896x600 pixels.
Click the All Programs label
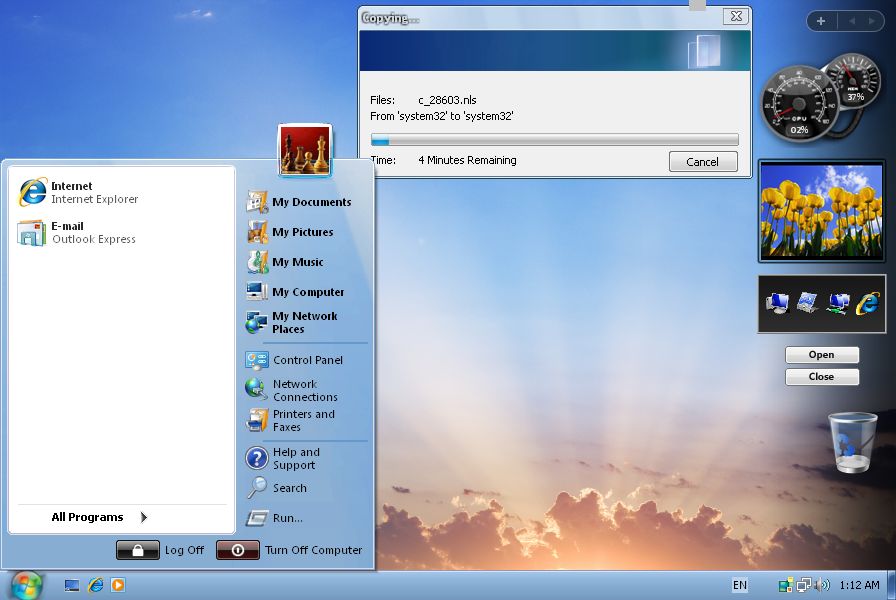click(87, 517)
